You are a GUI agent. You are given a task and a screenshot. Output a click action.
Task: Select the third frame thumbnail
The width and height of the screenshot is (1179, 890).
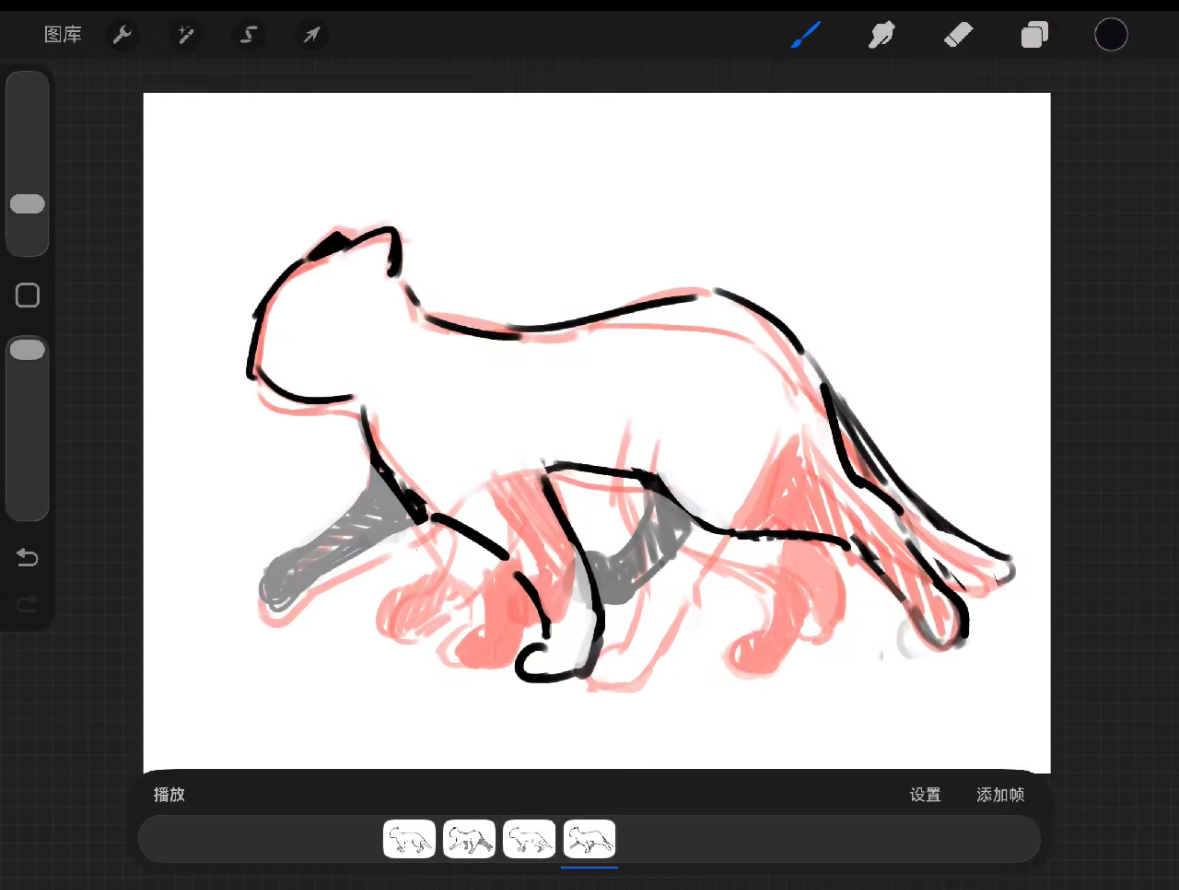click(x=529, y=839)
